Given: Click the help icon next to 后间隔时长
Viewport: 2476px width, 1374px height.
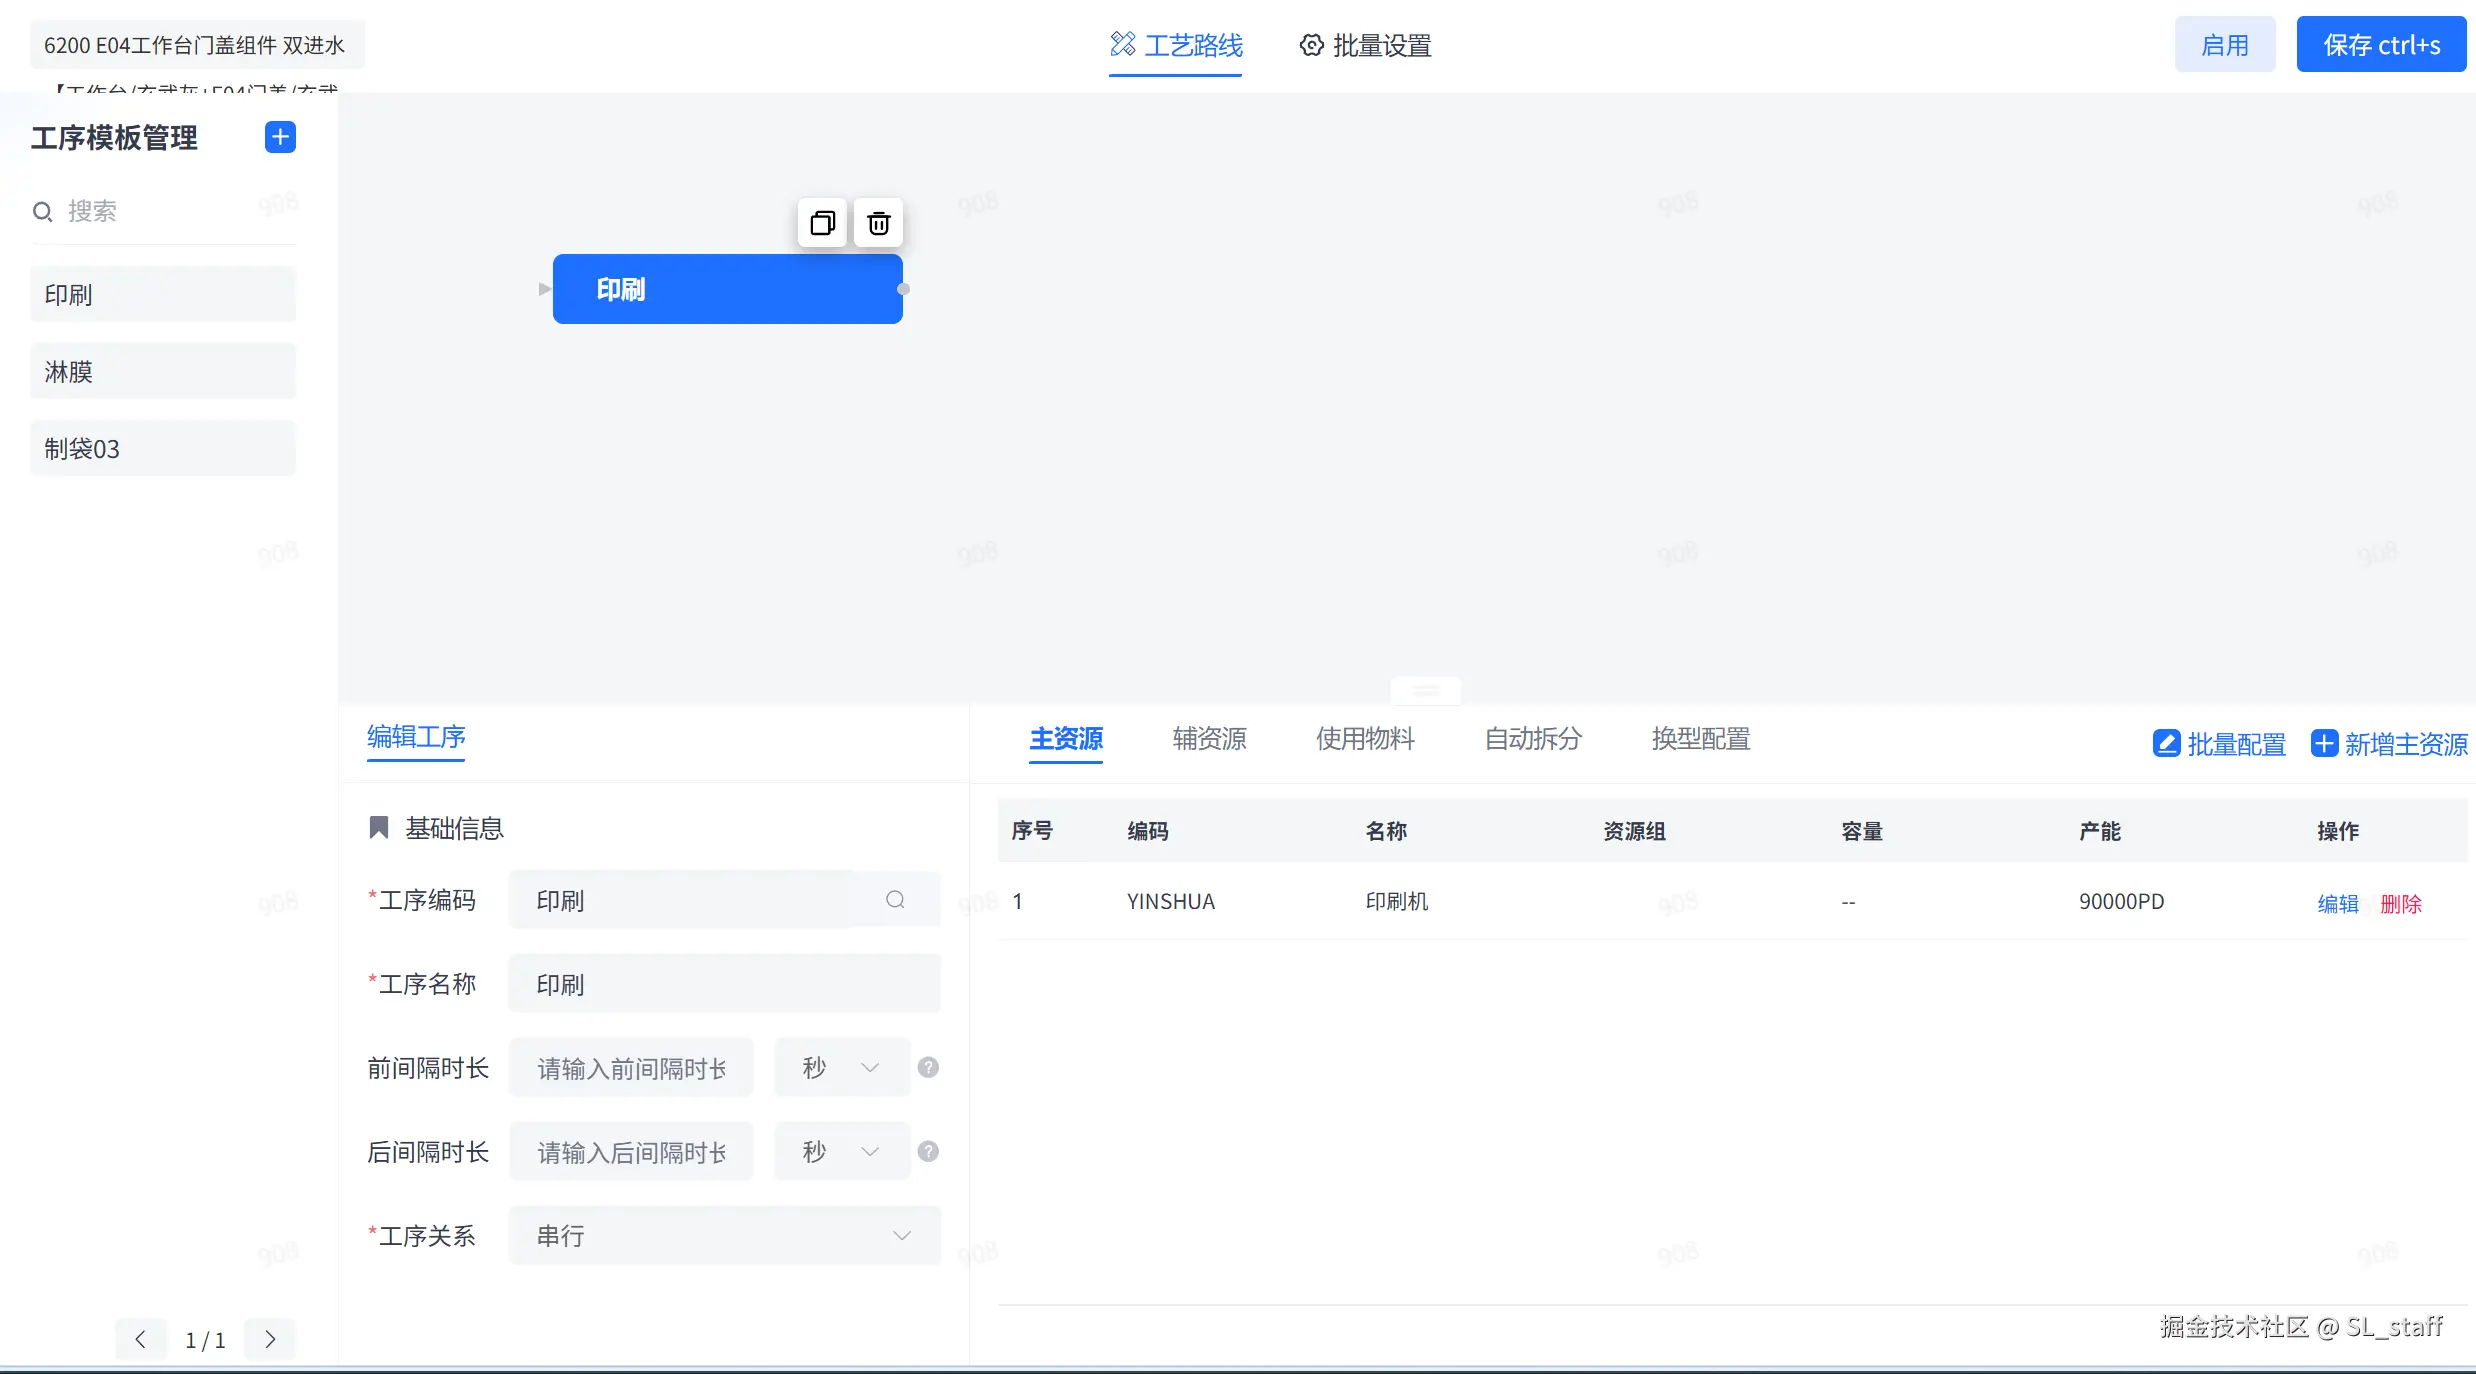Looking at the screenshot, I should pos(928,1152).
